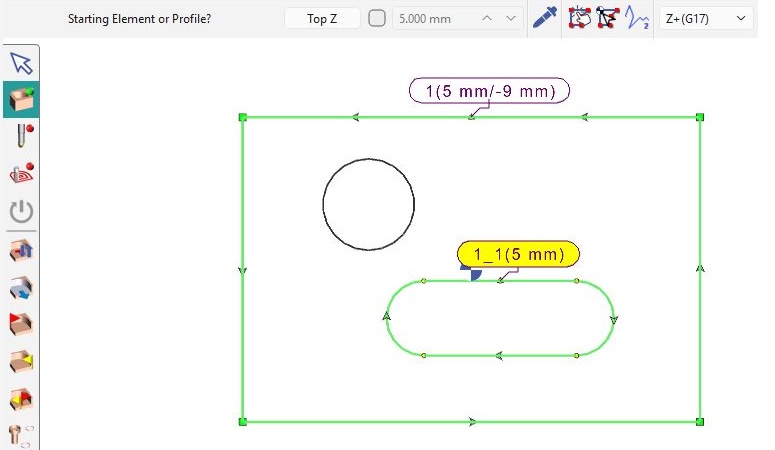
Task: Toggle the checkbox next to Top Z
Action: [377, 19]
